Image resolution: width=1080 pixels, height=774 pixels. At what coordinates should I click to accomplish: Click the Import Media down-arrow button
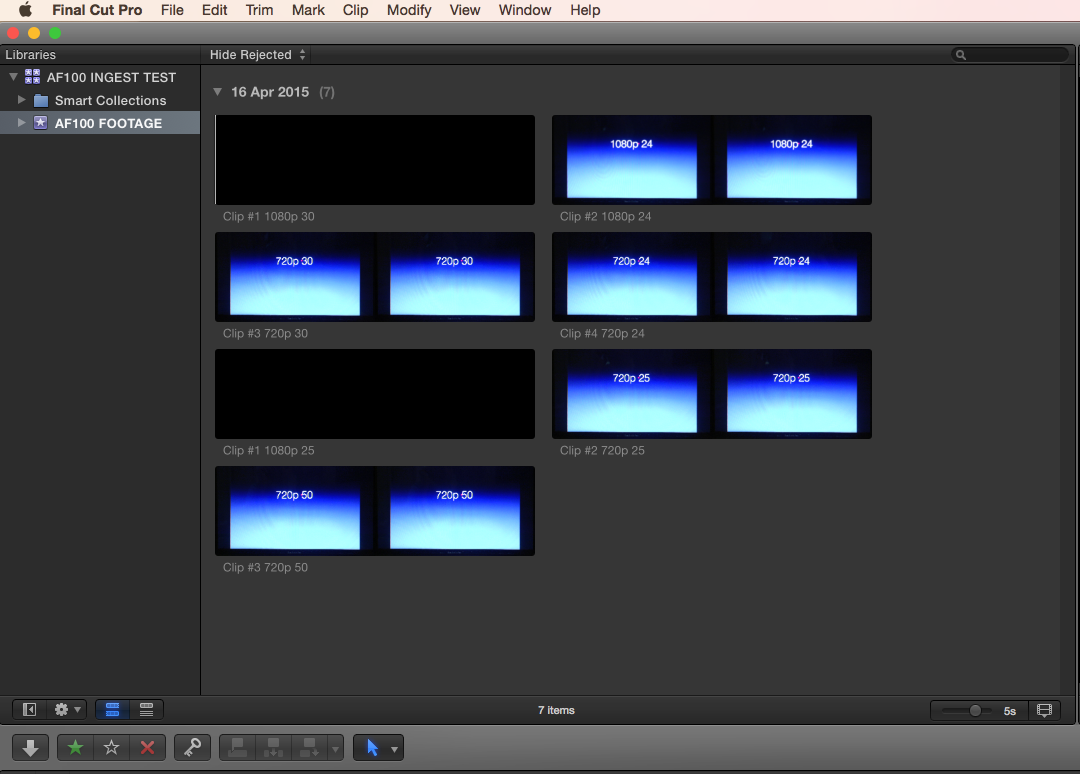point(31,747)
